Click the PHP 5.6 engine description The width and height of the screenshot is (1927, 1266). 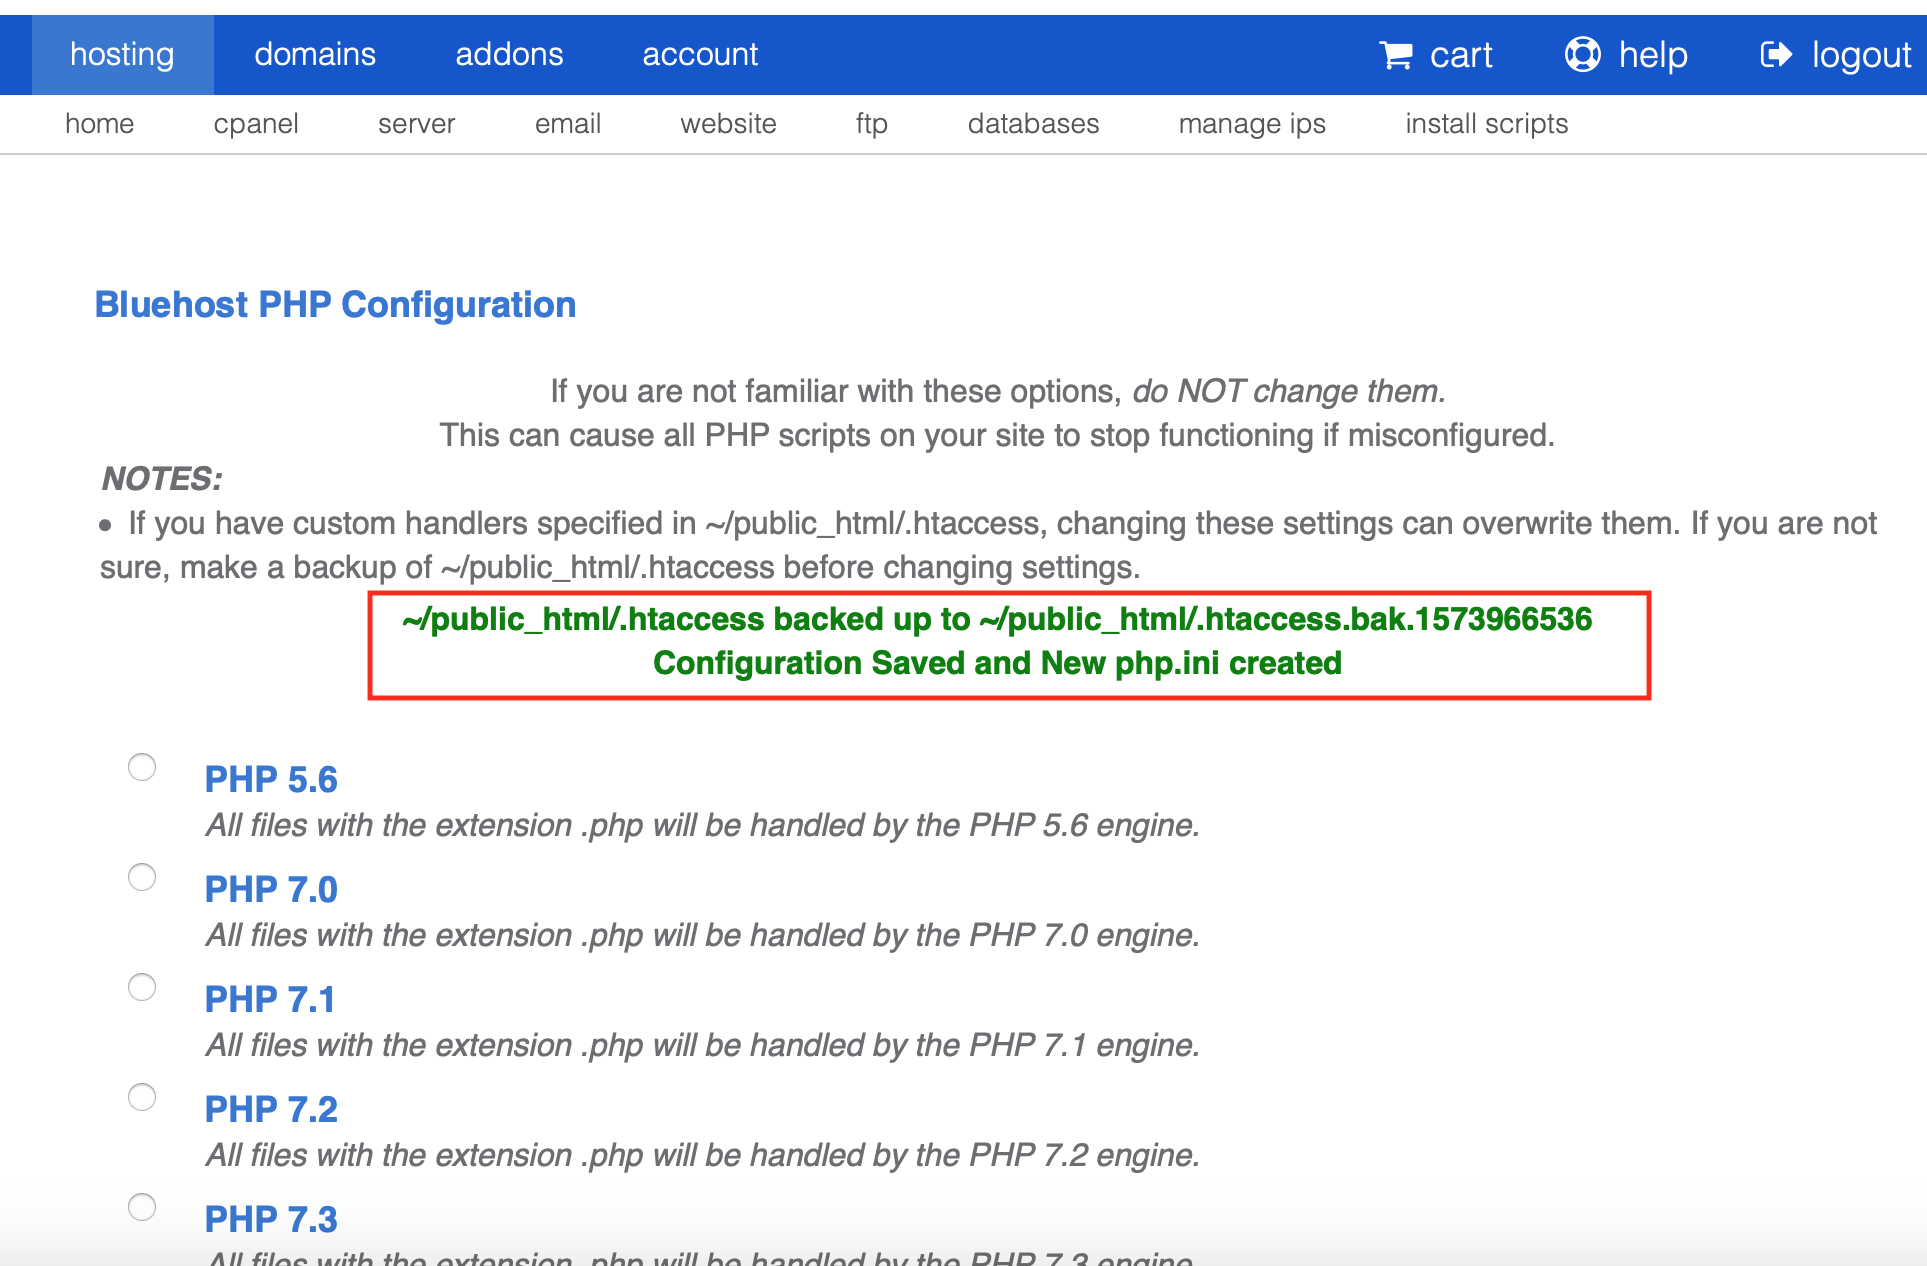(702, 825)
